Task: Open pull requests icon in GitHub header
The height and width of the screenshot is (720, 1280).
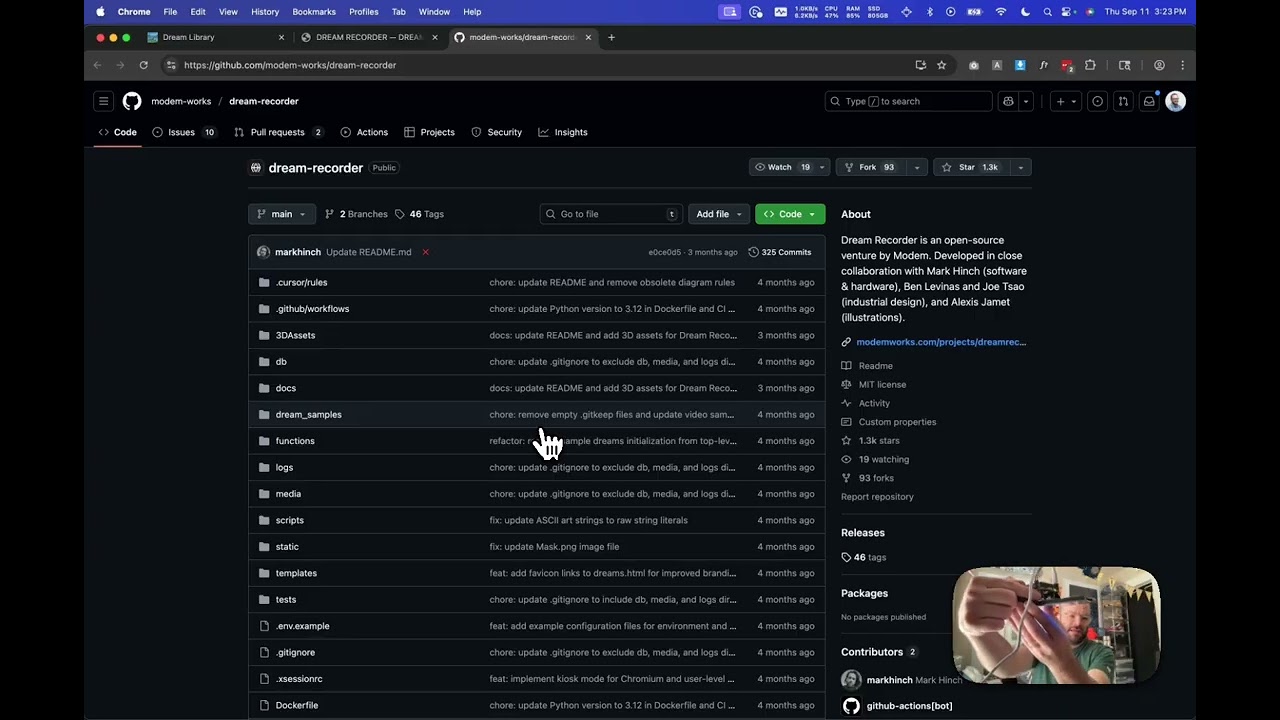Action: coord(1123,101)
